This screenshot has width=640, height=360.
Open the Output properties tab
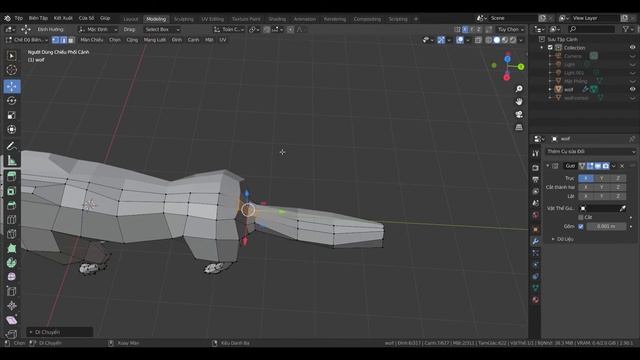536,180
